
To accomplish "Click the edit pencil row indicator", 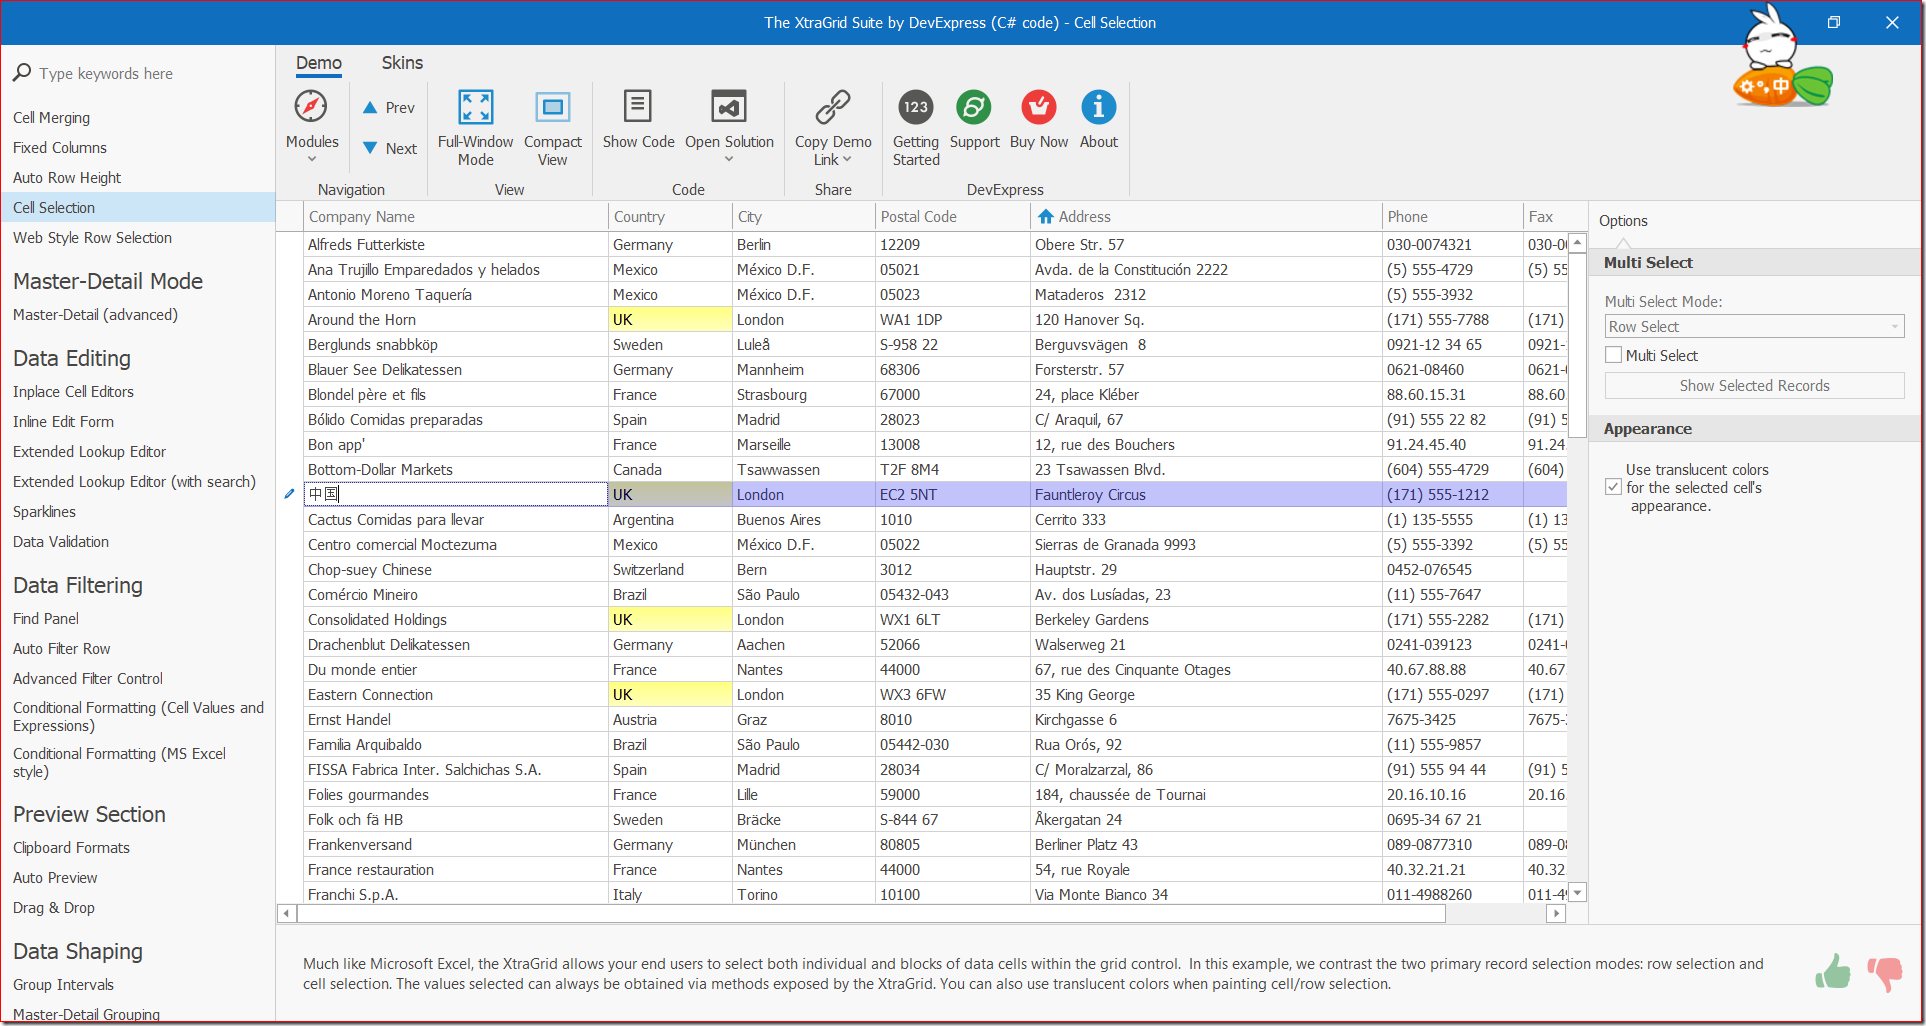I will pyautogui.click(x=290, y=494).
